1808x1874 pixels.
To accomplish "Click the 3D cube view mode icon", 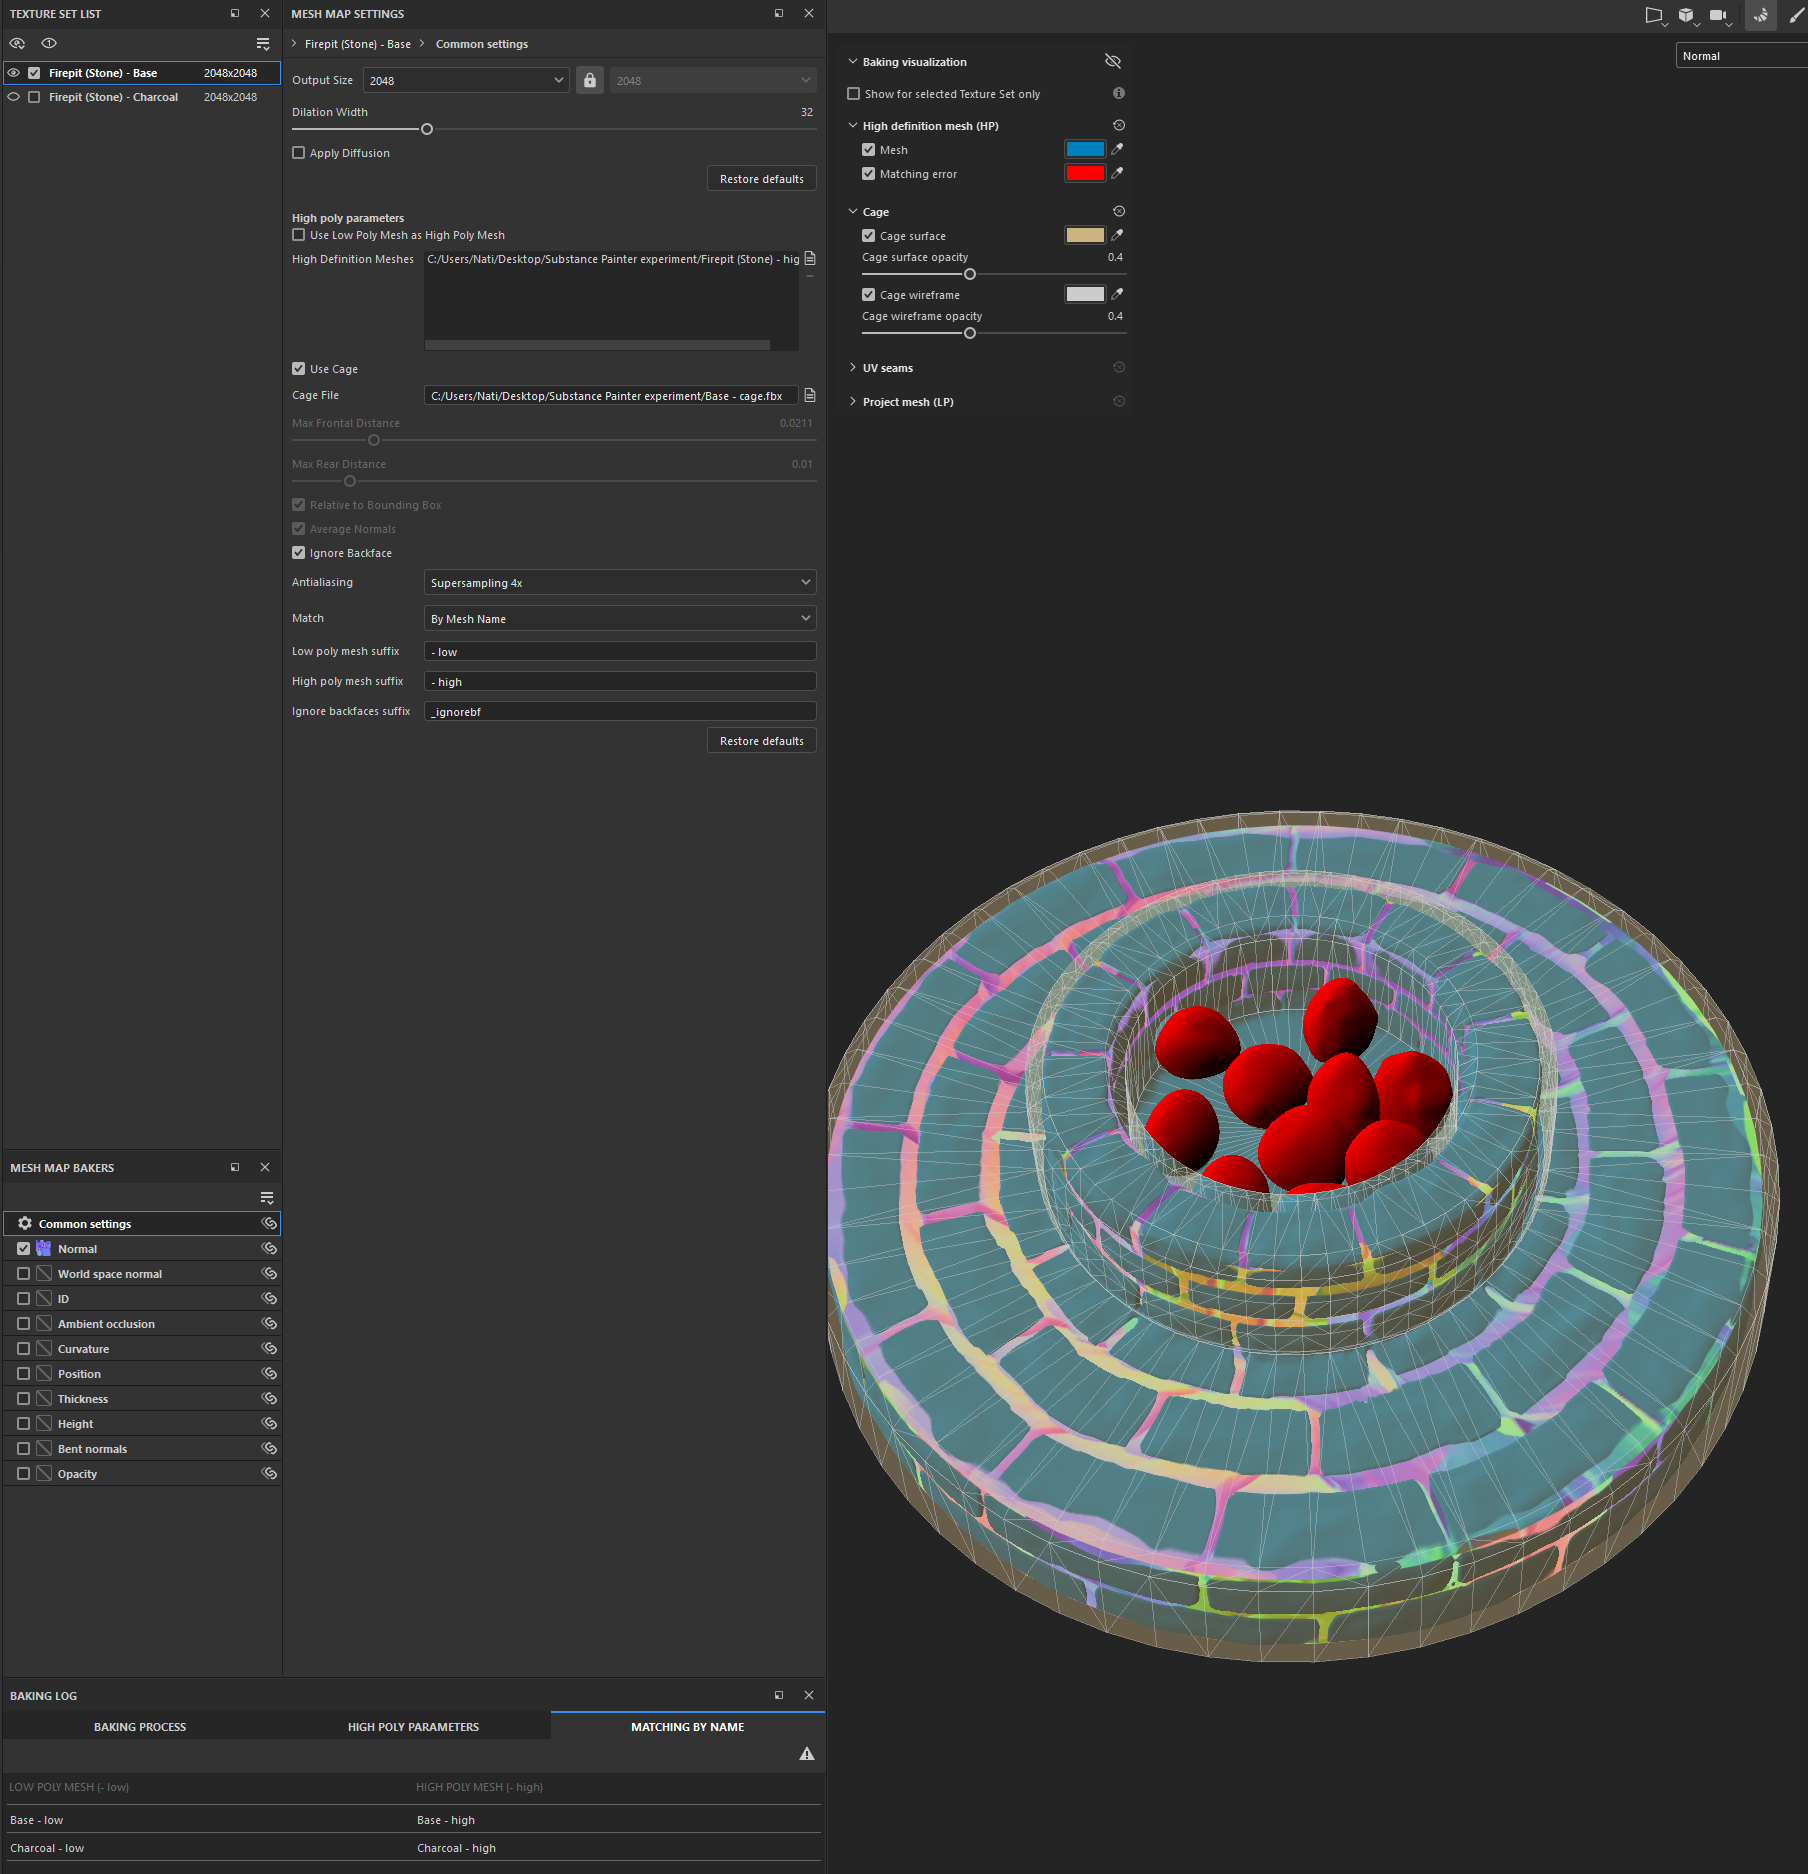I will click(1686, 14).
